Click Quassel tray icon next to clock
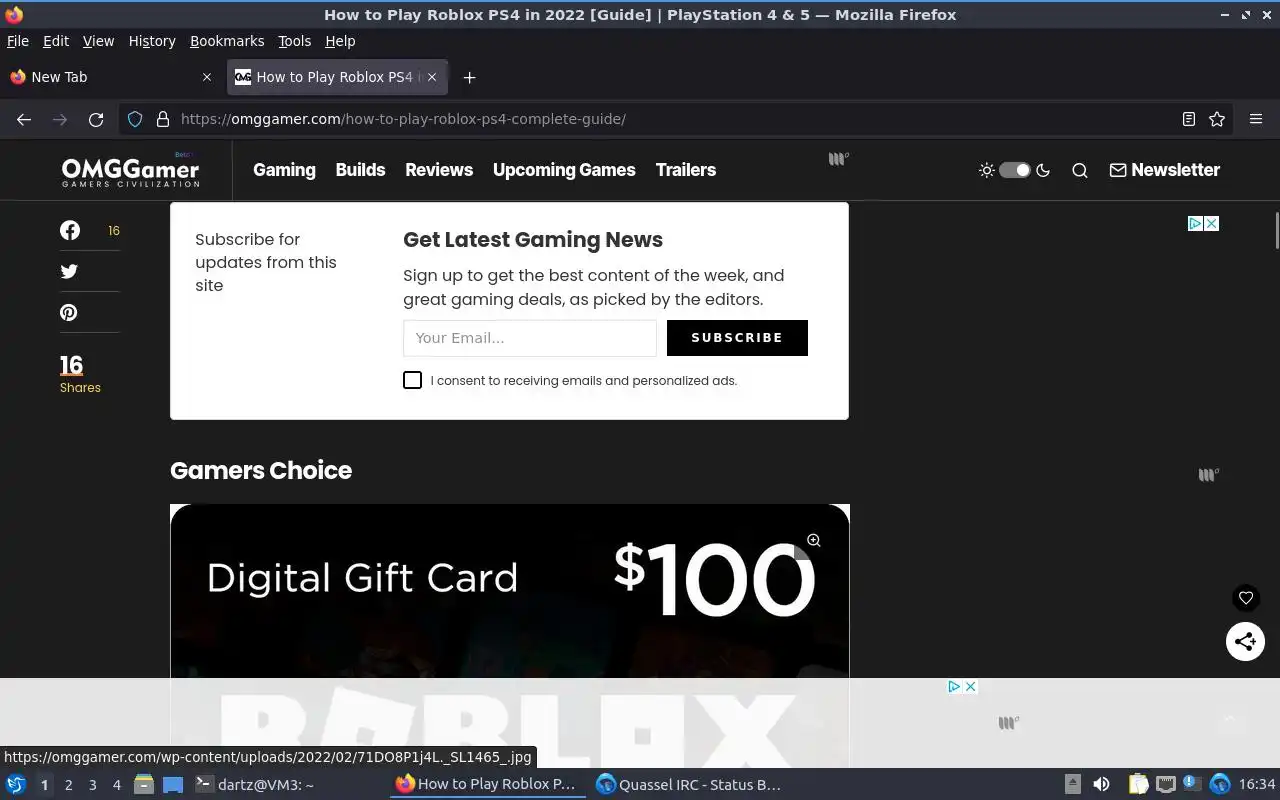The height and width of the screenshot is (800, 1280). click(1219, 784)
